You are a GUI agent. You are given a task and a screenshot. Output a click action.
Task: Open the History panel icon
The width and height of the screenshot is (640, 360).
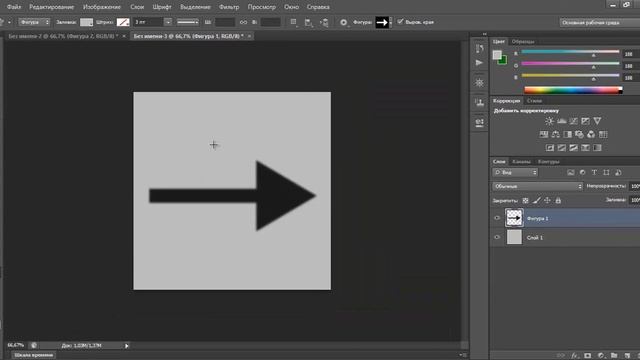[x=479, y=49]
